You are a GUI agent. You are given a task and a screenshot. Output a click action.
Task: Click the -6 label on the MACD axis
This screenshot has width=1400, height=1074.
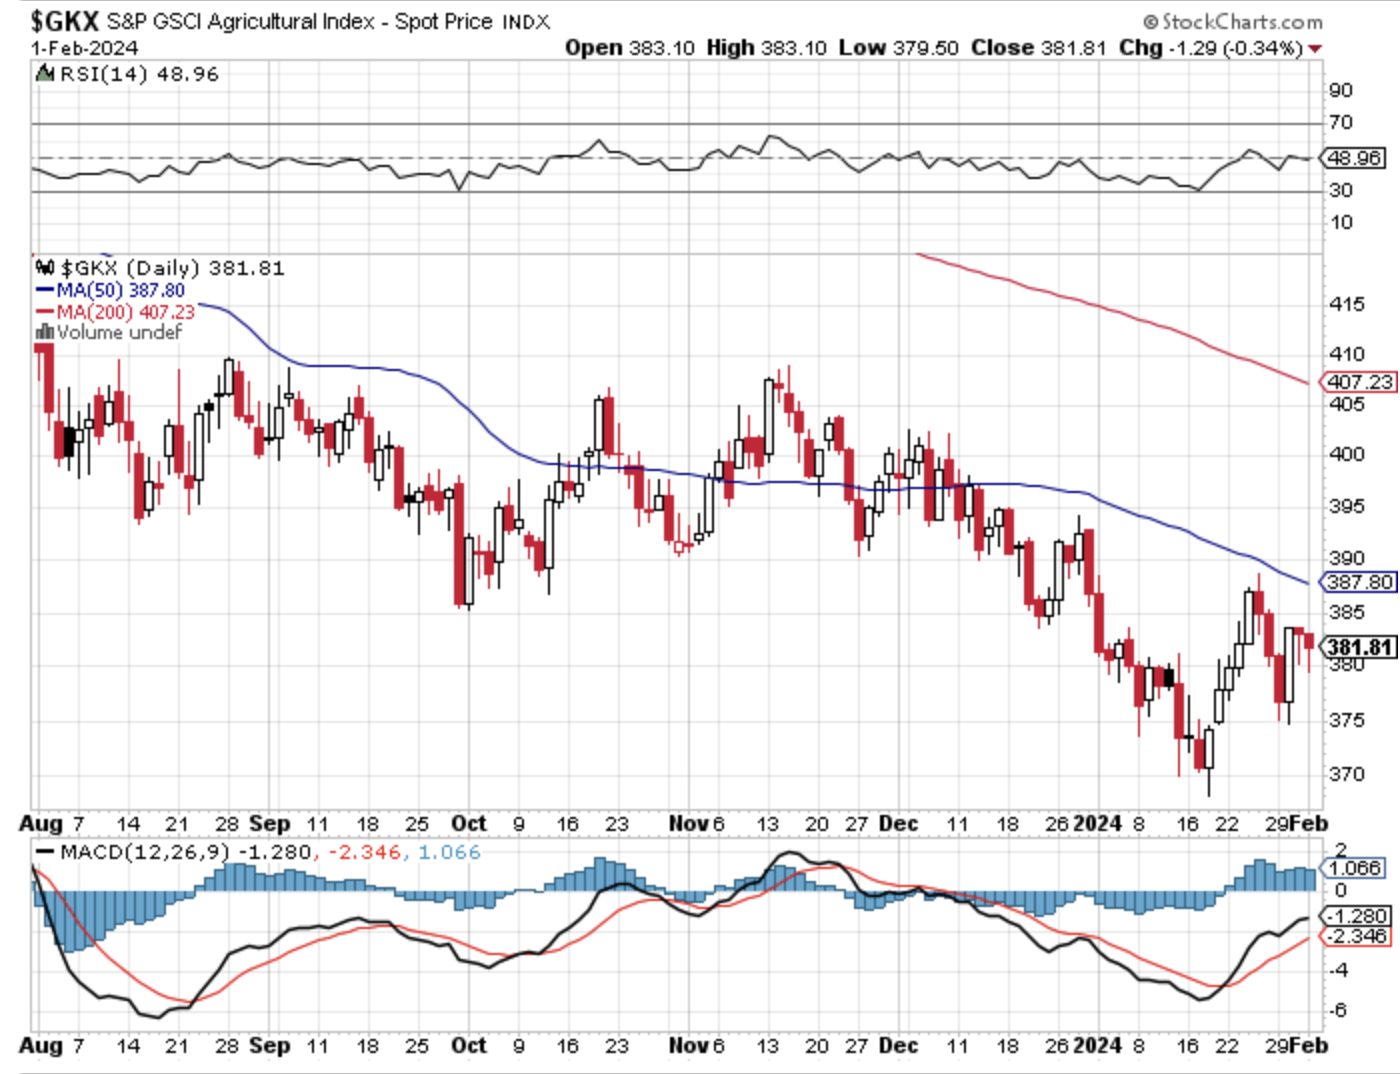(1338, 1010)
